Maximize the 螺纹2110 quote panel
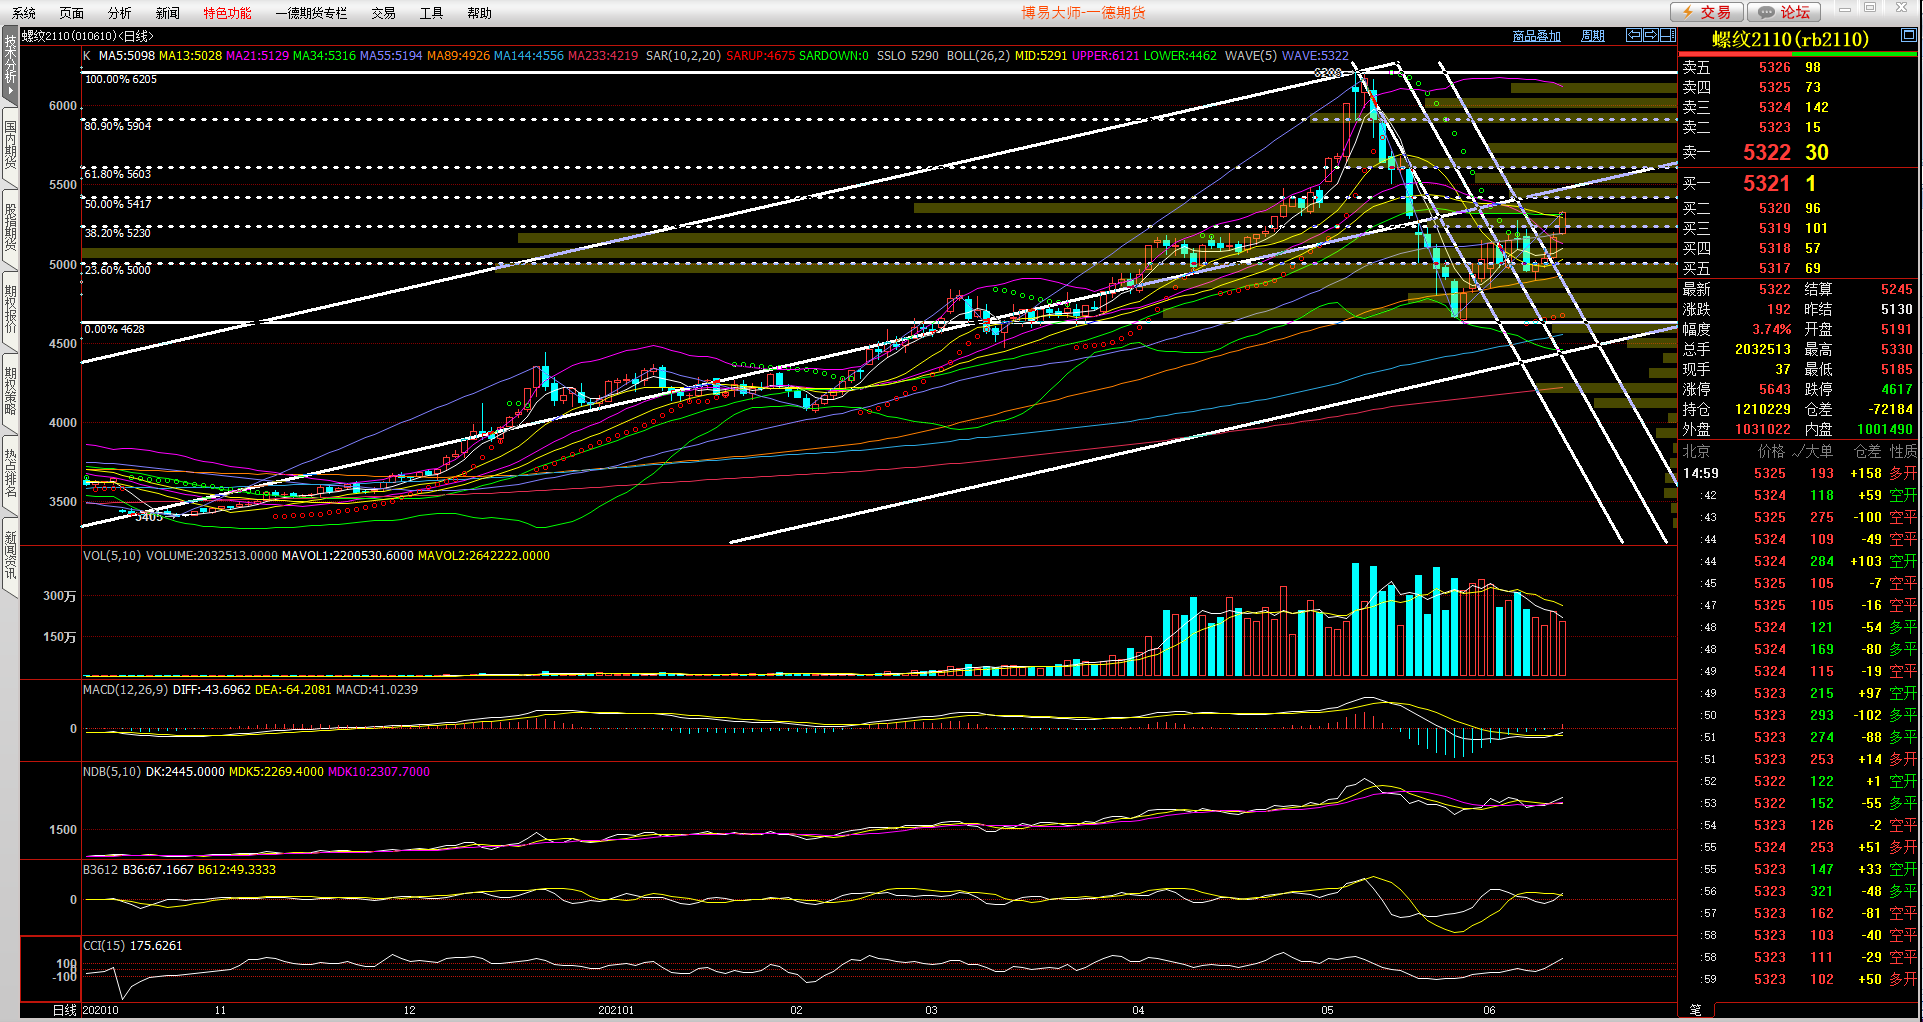 (1908, 36)
